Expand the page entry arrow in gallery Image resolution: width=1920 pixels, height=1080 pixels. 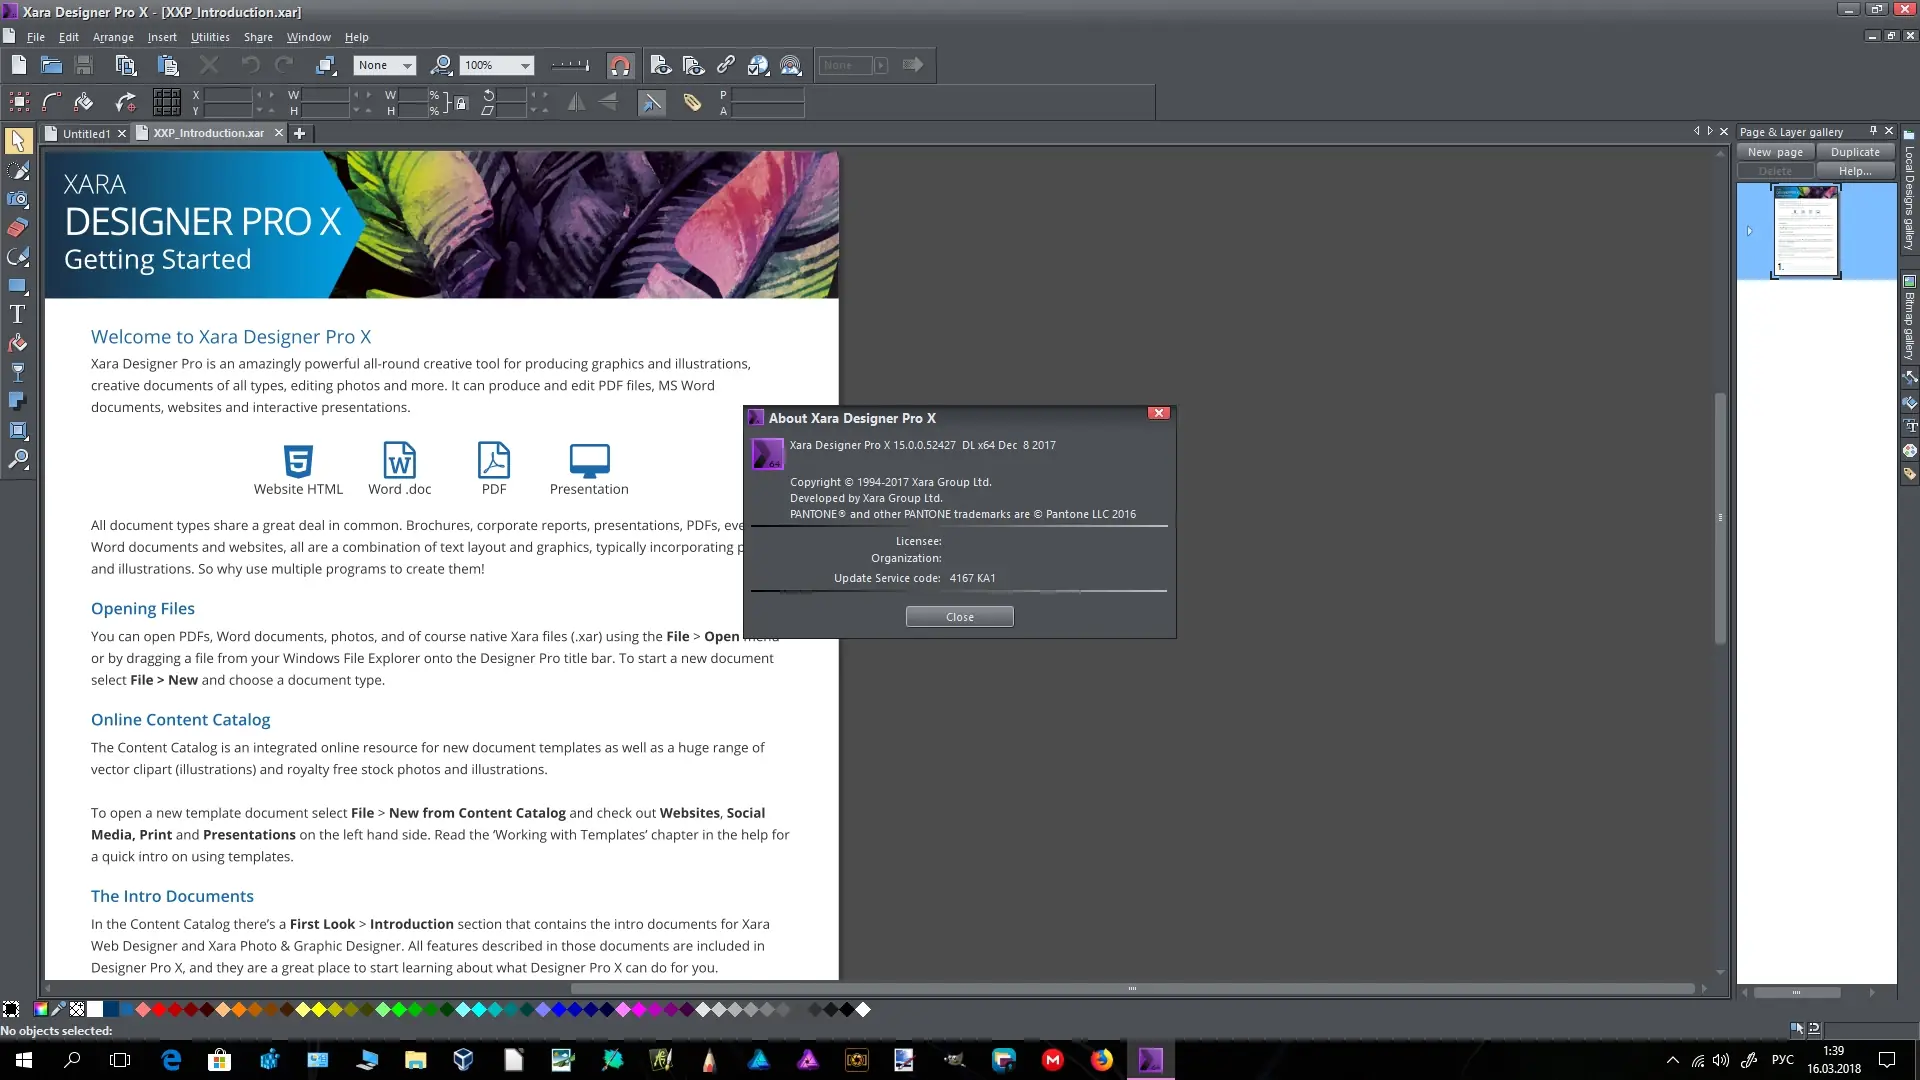coord(1749,231)
